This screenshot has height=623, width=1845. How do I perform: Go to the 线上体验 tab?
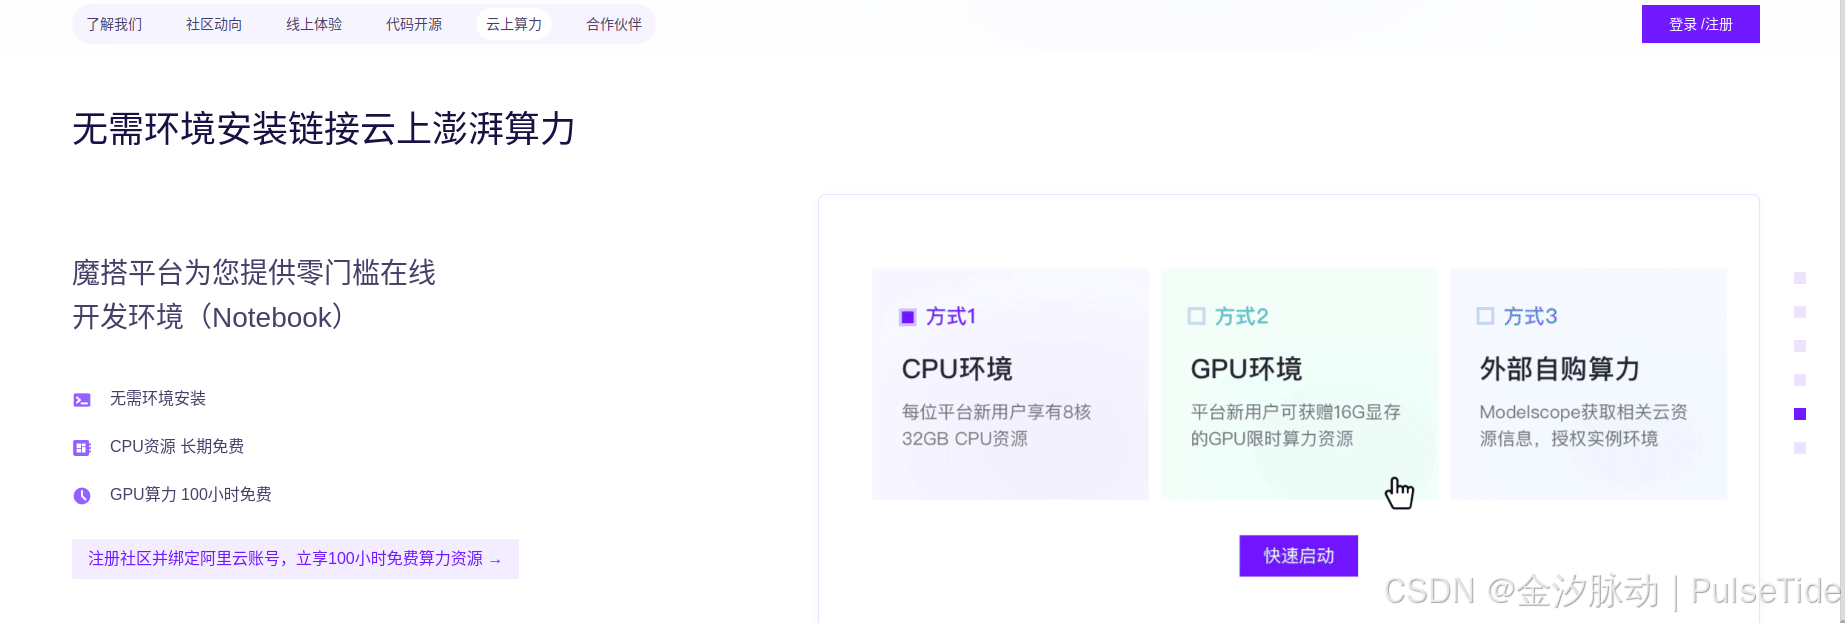pyautogui.click(x=314, y=24)
